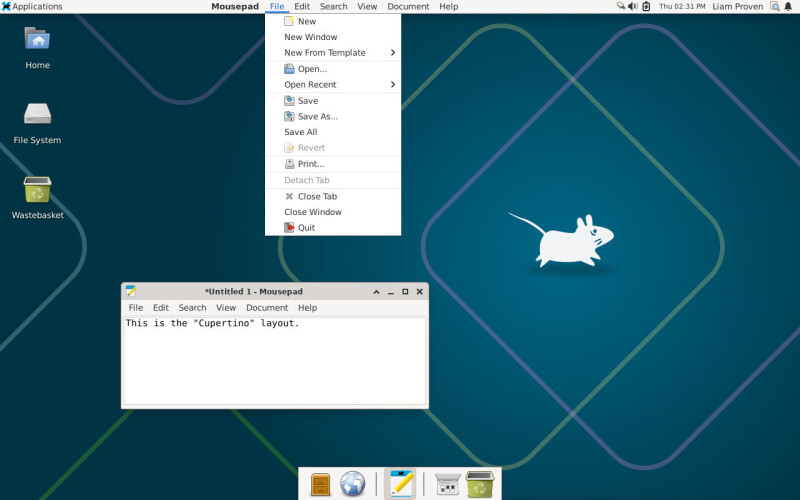This screenshot has height=500, width=800.
Task: Open the Wastebasket desktop icon
Action: click(37, 189)
